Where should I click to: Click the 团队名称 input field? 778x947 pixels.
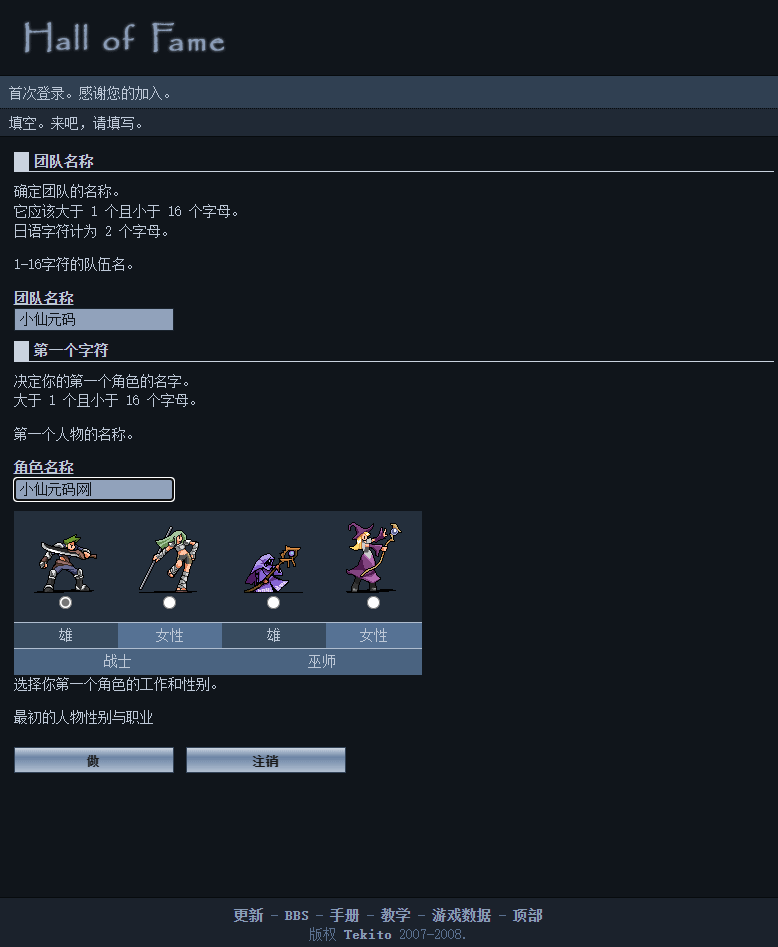94,319
